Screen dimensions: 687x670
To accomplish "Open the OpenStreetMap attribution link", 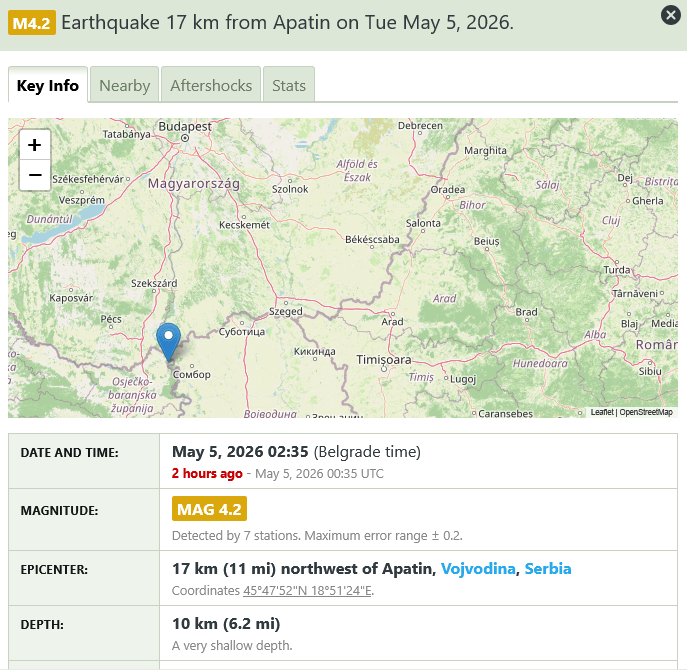I will pyautogui.click(x=646, y=412).
